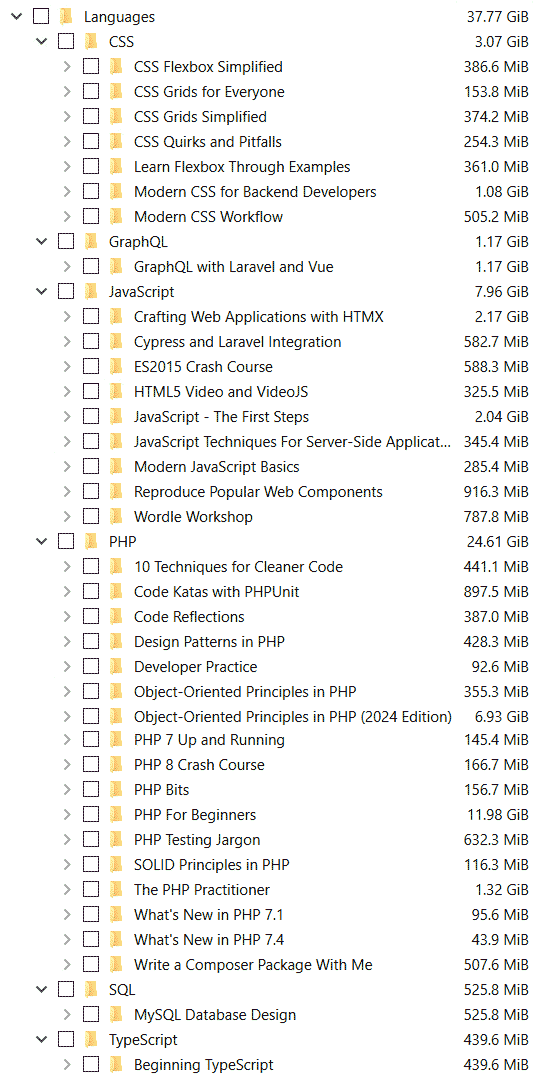Select Code Katas with PHPUnit row
This screenshot has width=537, height=1081.
pyautogui.click(x=216, y=592)
